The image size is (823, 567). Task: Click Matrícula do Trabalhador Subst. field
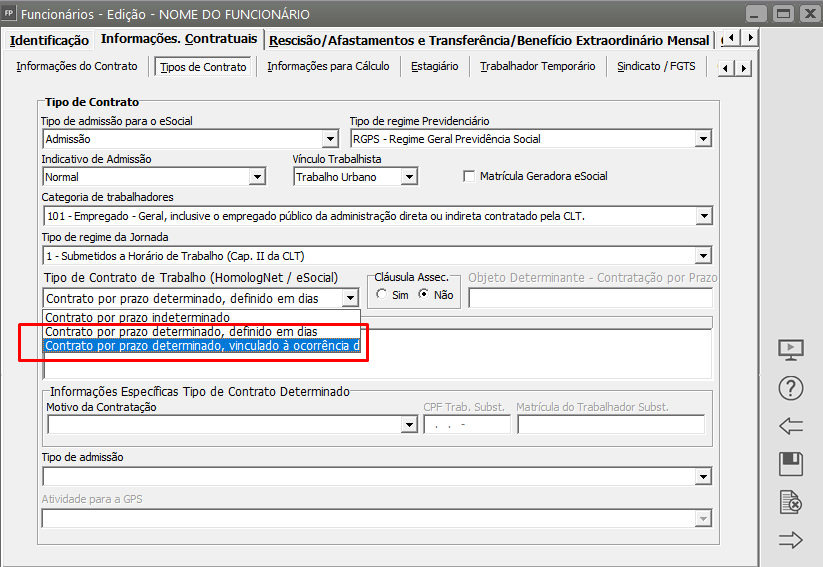point(611,424)
